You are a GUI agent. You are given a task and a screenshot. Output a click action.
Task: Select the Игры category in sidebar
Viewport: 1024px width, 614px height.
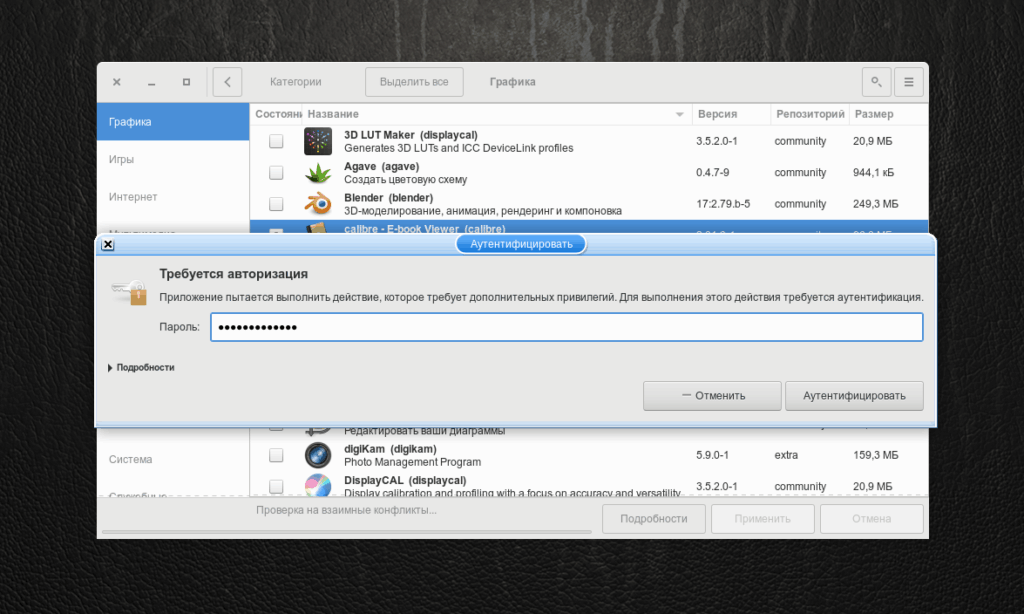coord(173,159)
